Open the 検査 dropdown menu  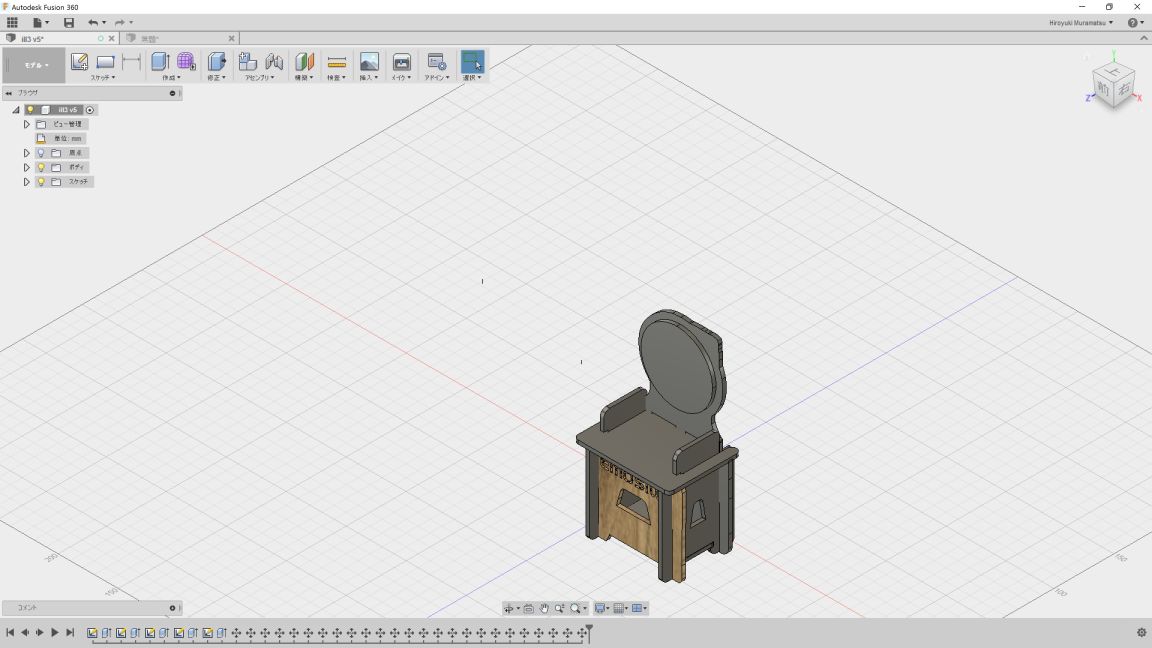336,77
